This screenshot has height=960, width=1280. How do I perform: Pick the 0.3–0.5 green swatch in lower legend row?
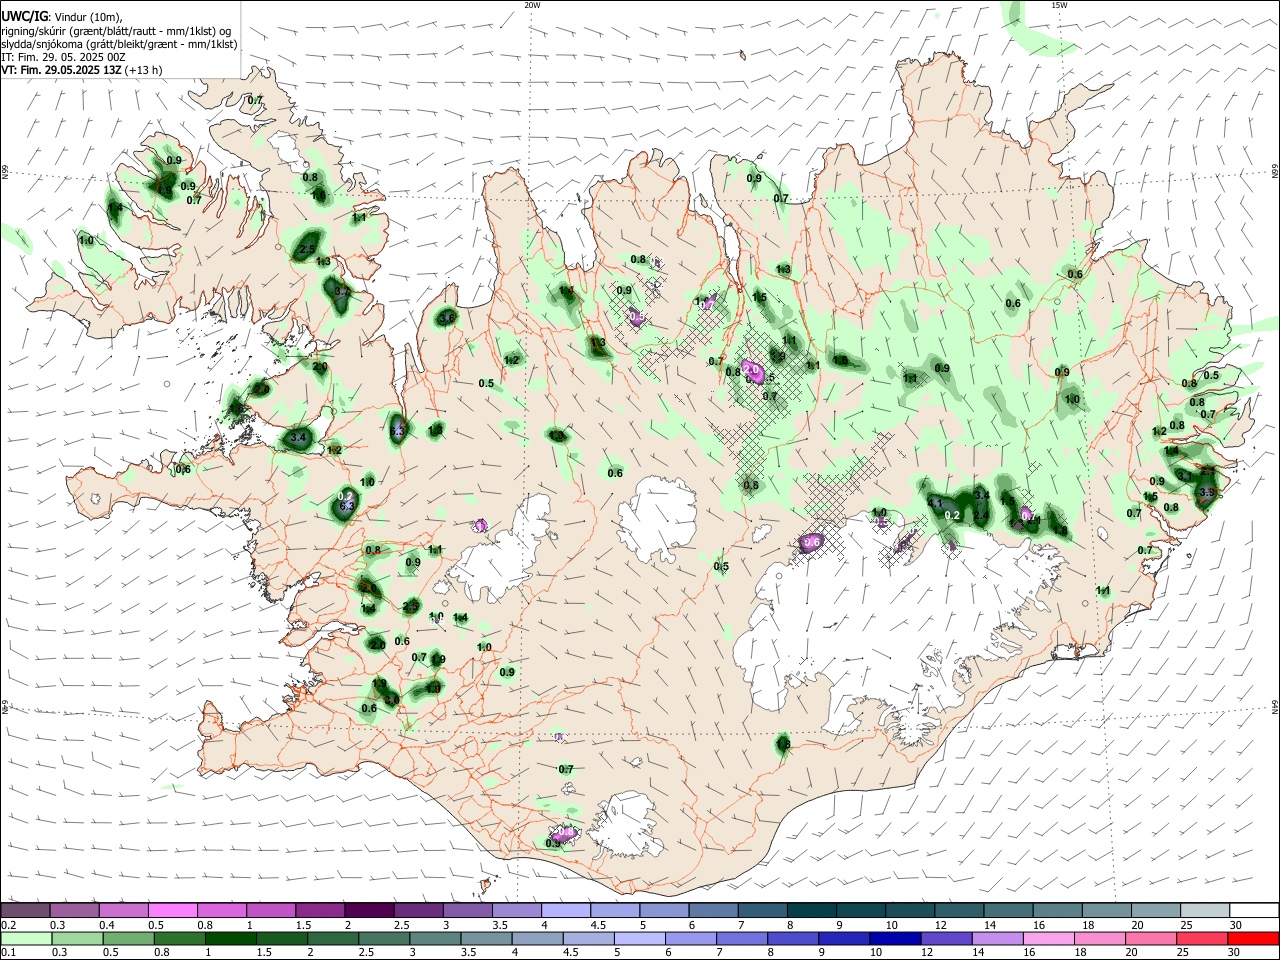(x=76, y=938)
